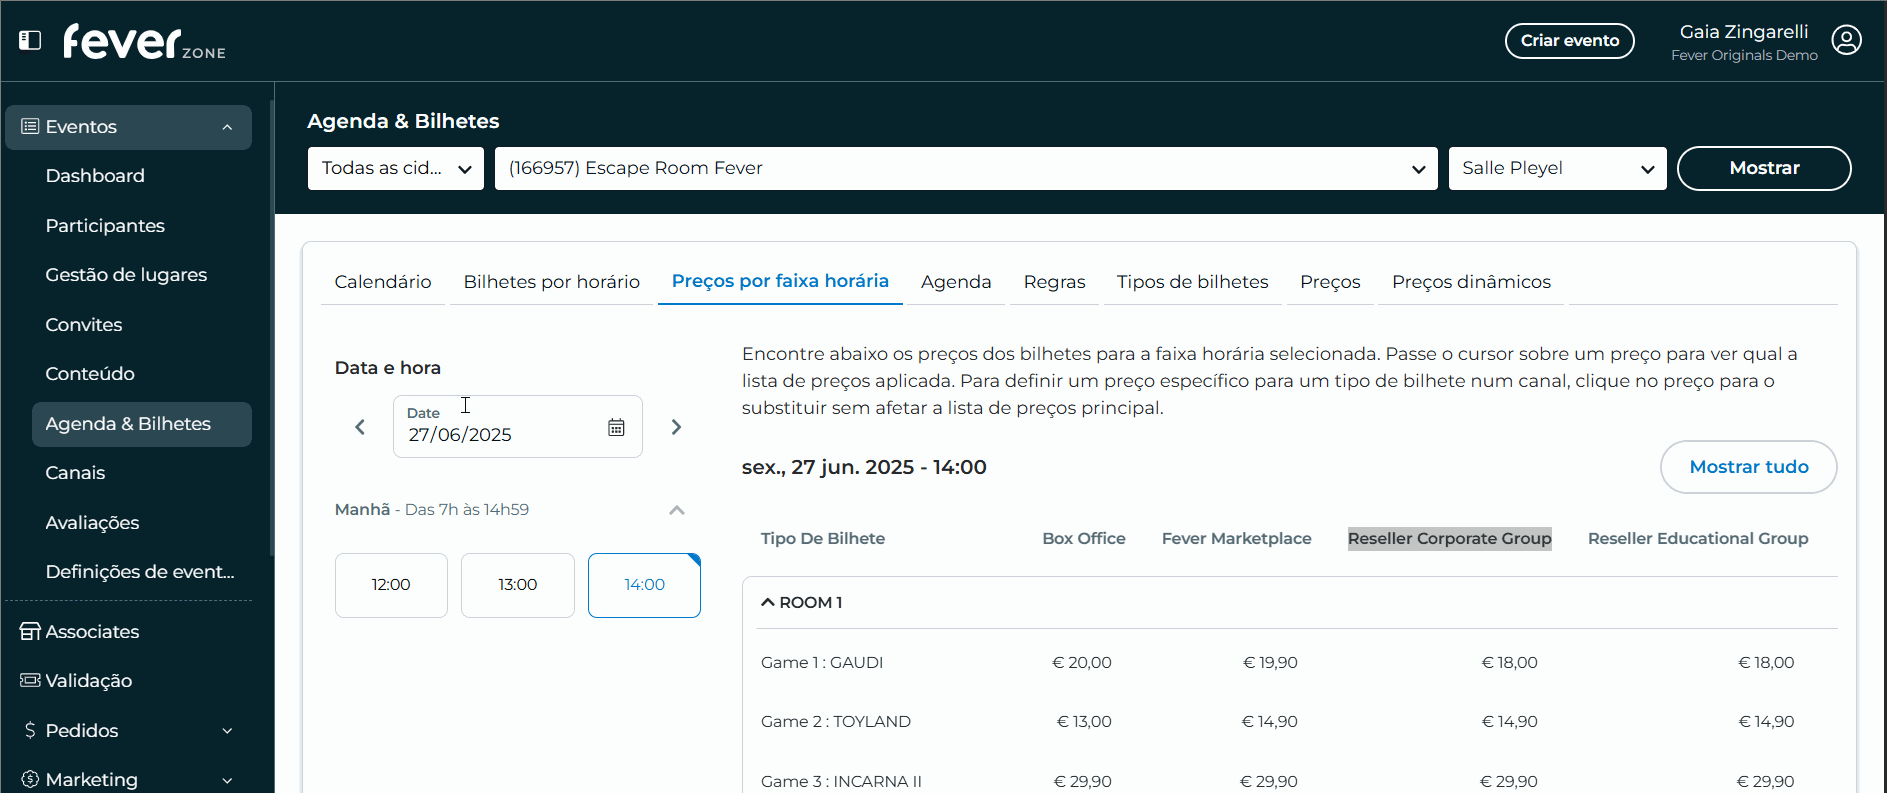
Task: Select the Preços por faixa horária tab
Action: point(780,281)
